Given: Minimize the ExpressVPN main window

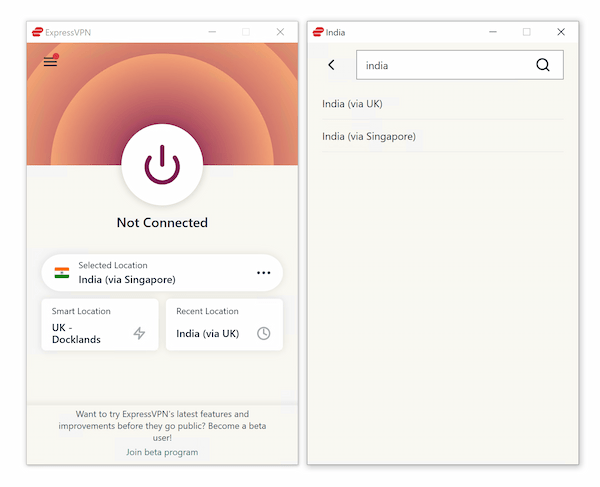Looking at the screenshot, I should [212, 32].
